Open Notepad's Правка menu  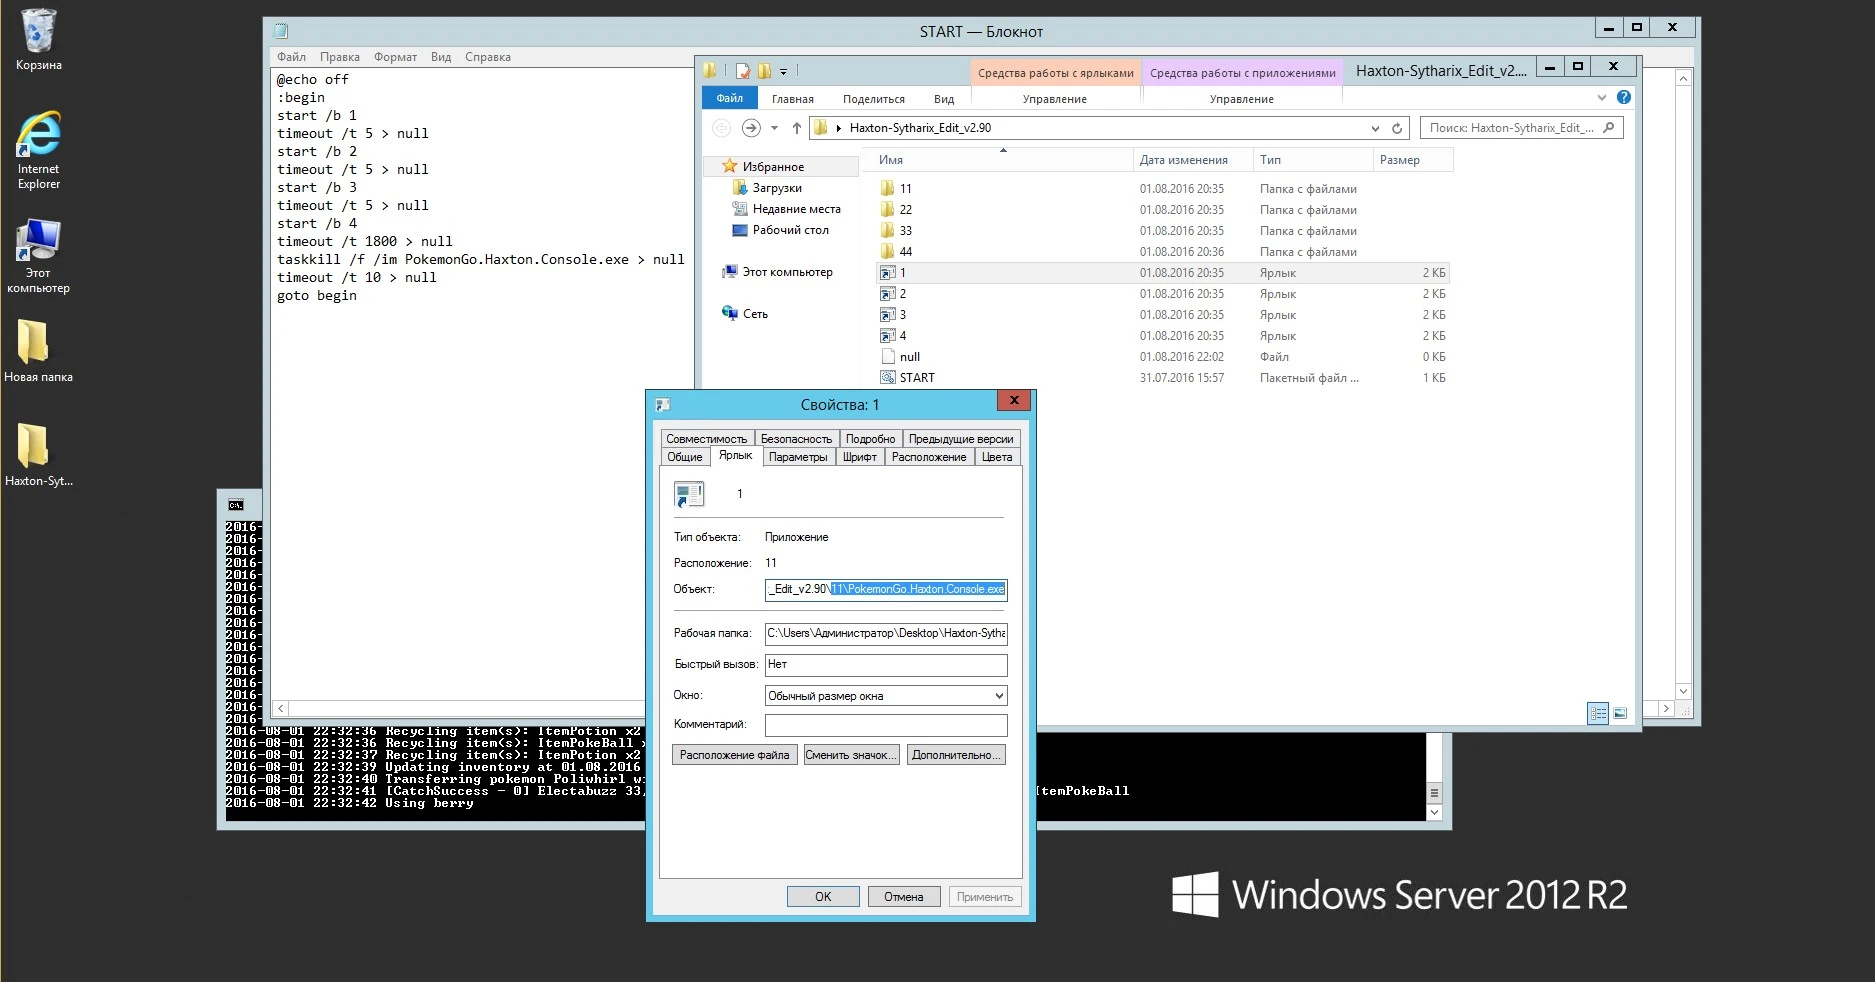point(339,57)
